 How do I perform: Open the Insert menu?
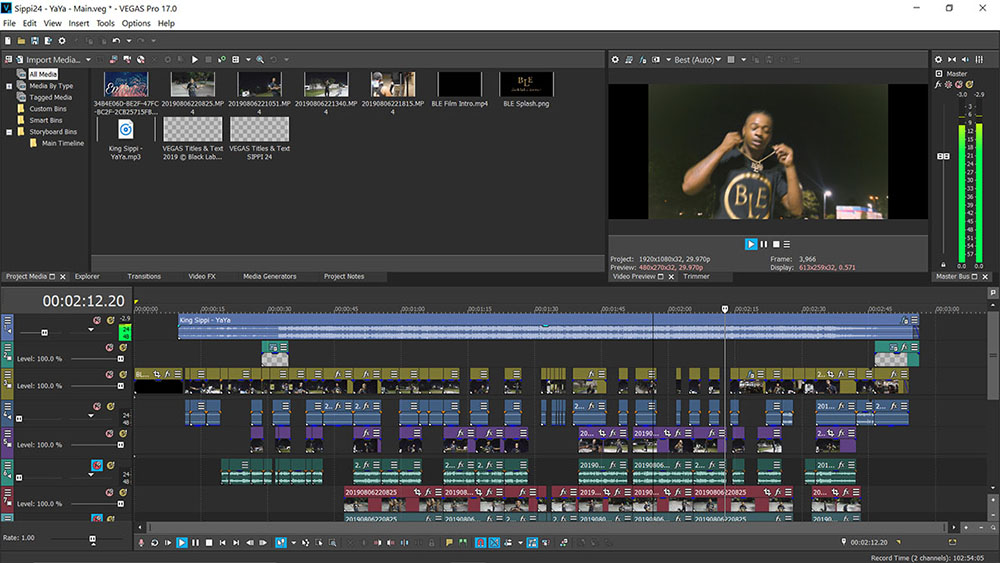(x=78, y=23)
